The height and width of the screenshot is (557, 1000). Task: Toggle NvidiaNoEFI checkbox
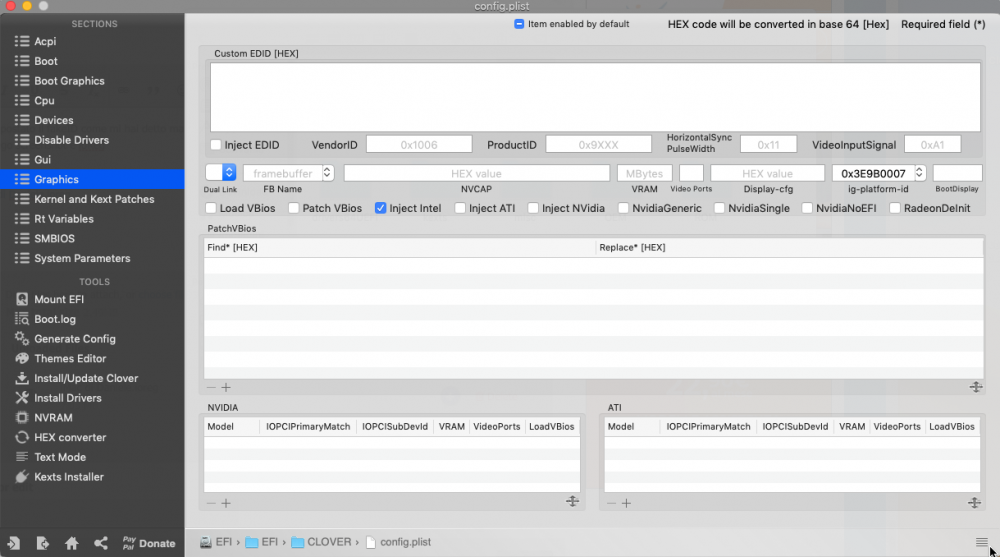[807, 208]
